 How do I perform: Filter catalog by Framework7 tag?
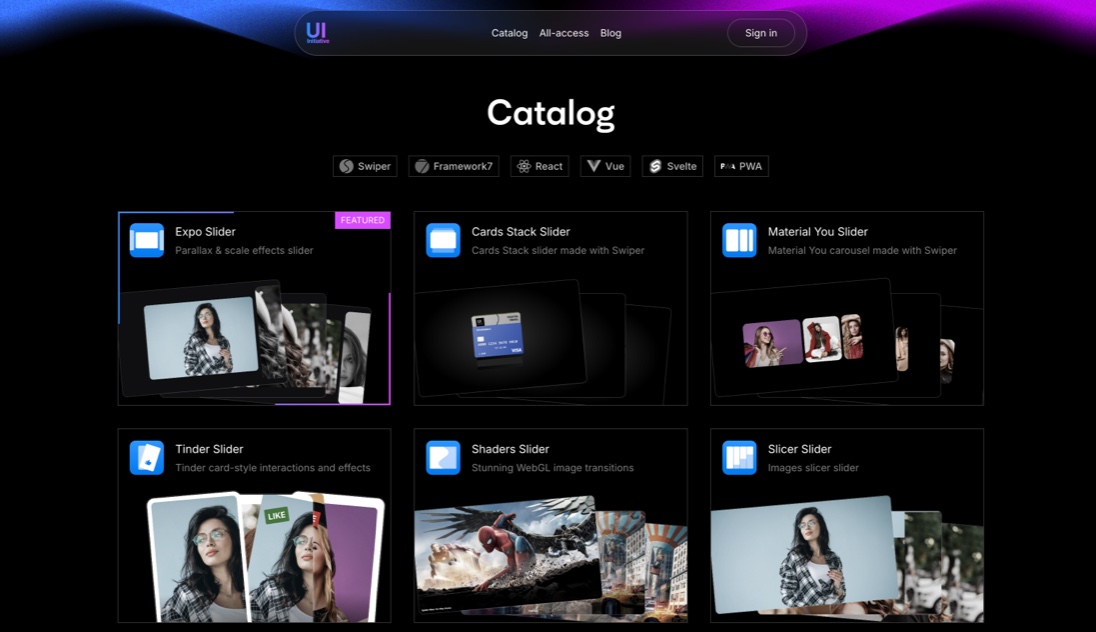click(x=454, y=166)
